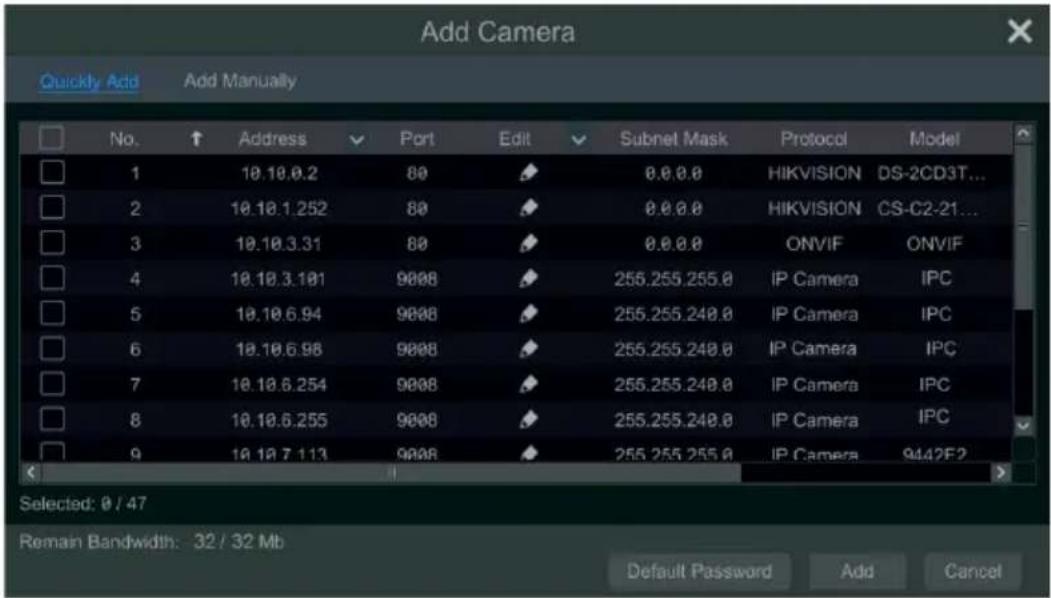Screen dimensions: 1051x598
Task: Click the Default Password button
Action: click(x=699, y=572)
